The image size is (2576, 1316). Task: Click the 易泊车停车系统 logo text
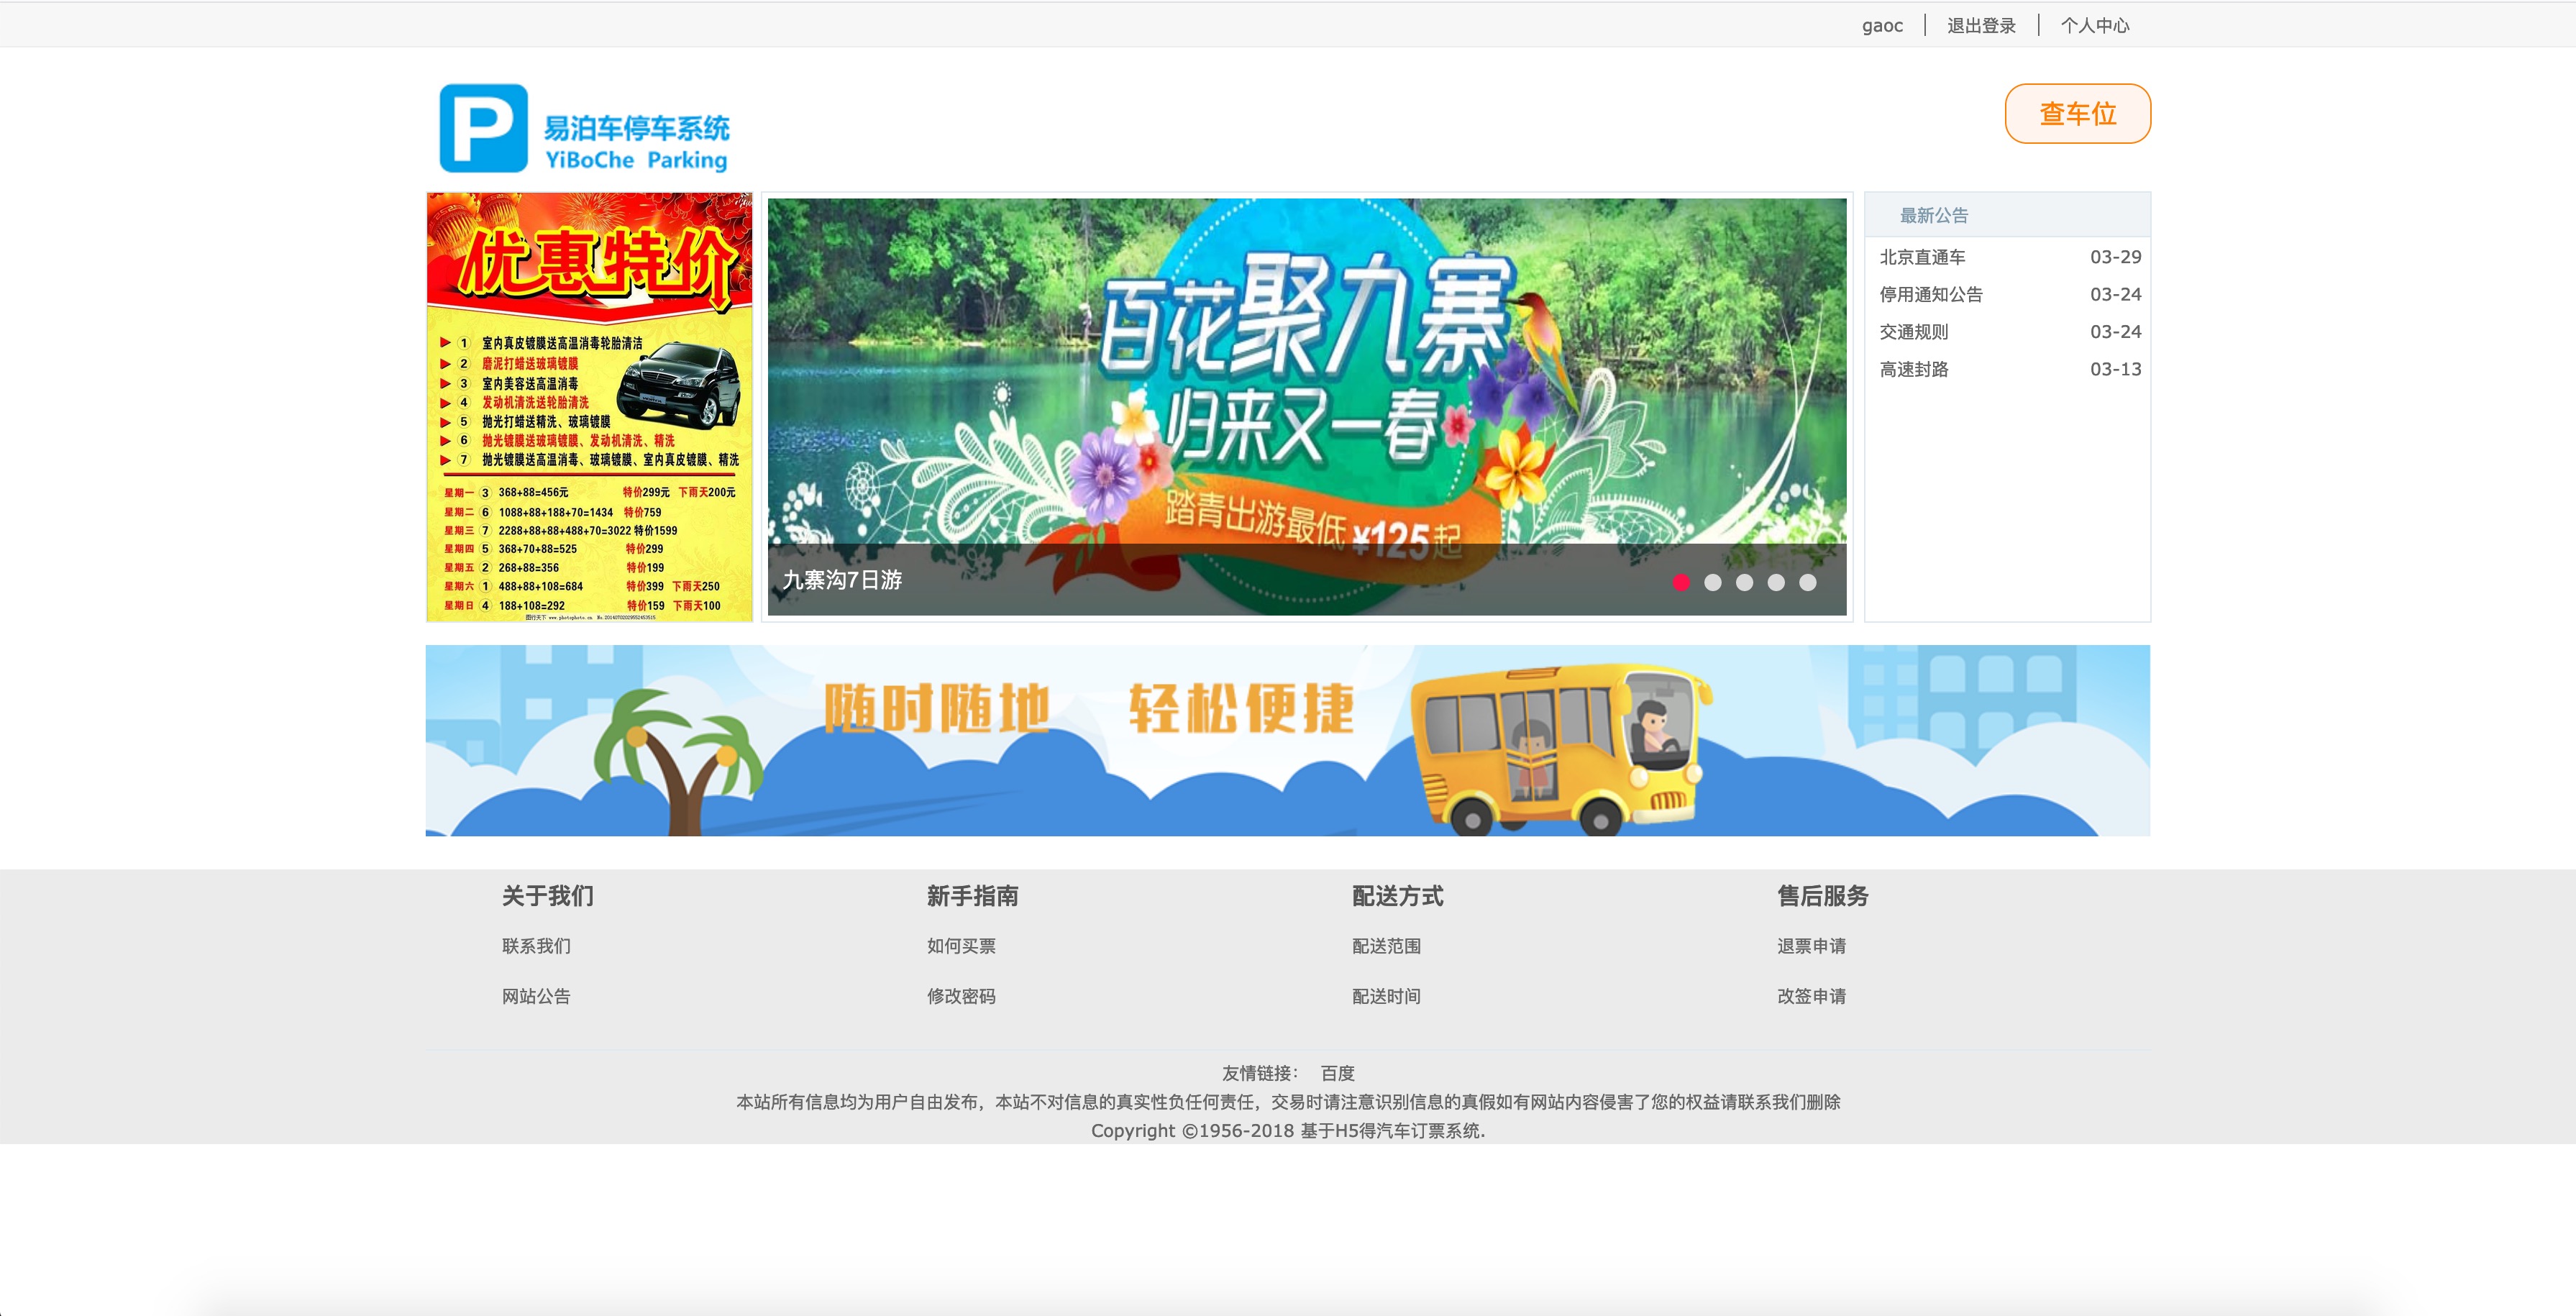pyautogui.click(x=636, y=129)
